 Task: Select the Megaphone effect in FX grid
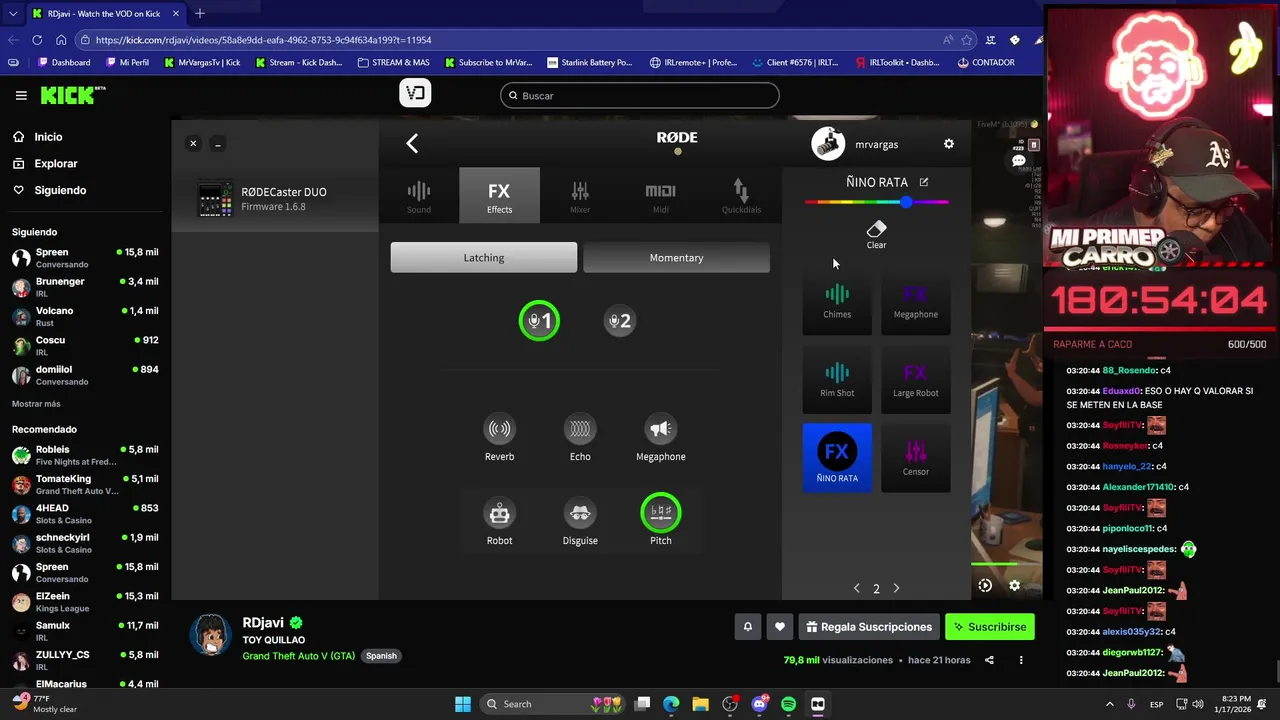(660, 429)
